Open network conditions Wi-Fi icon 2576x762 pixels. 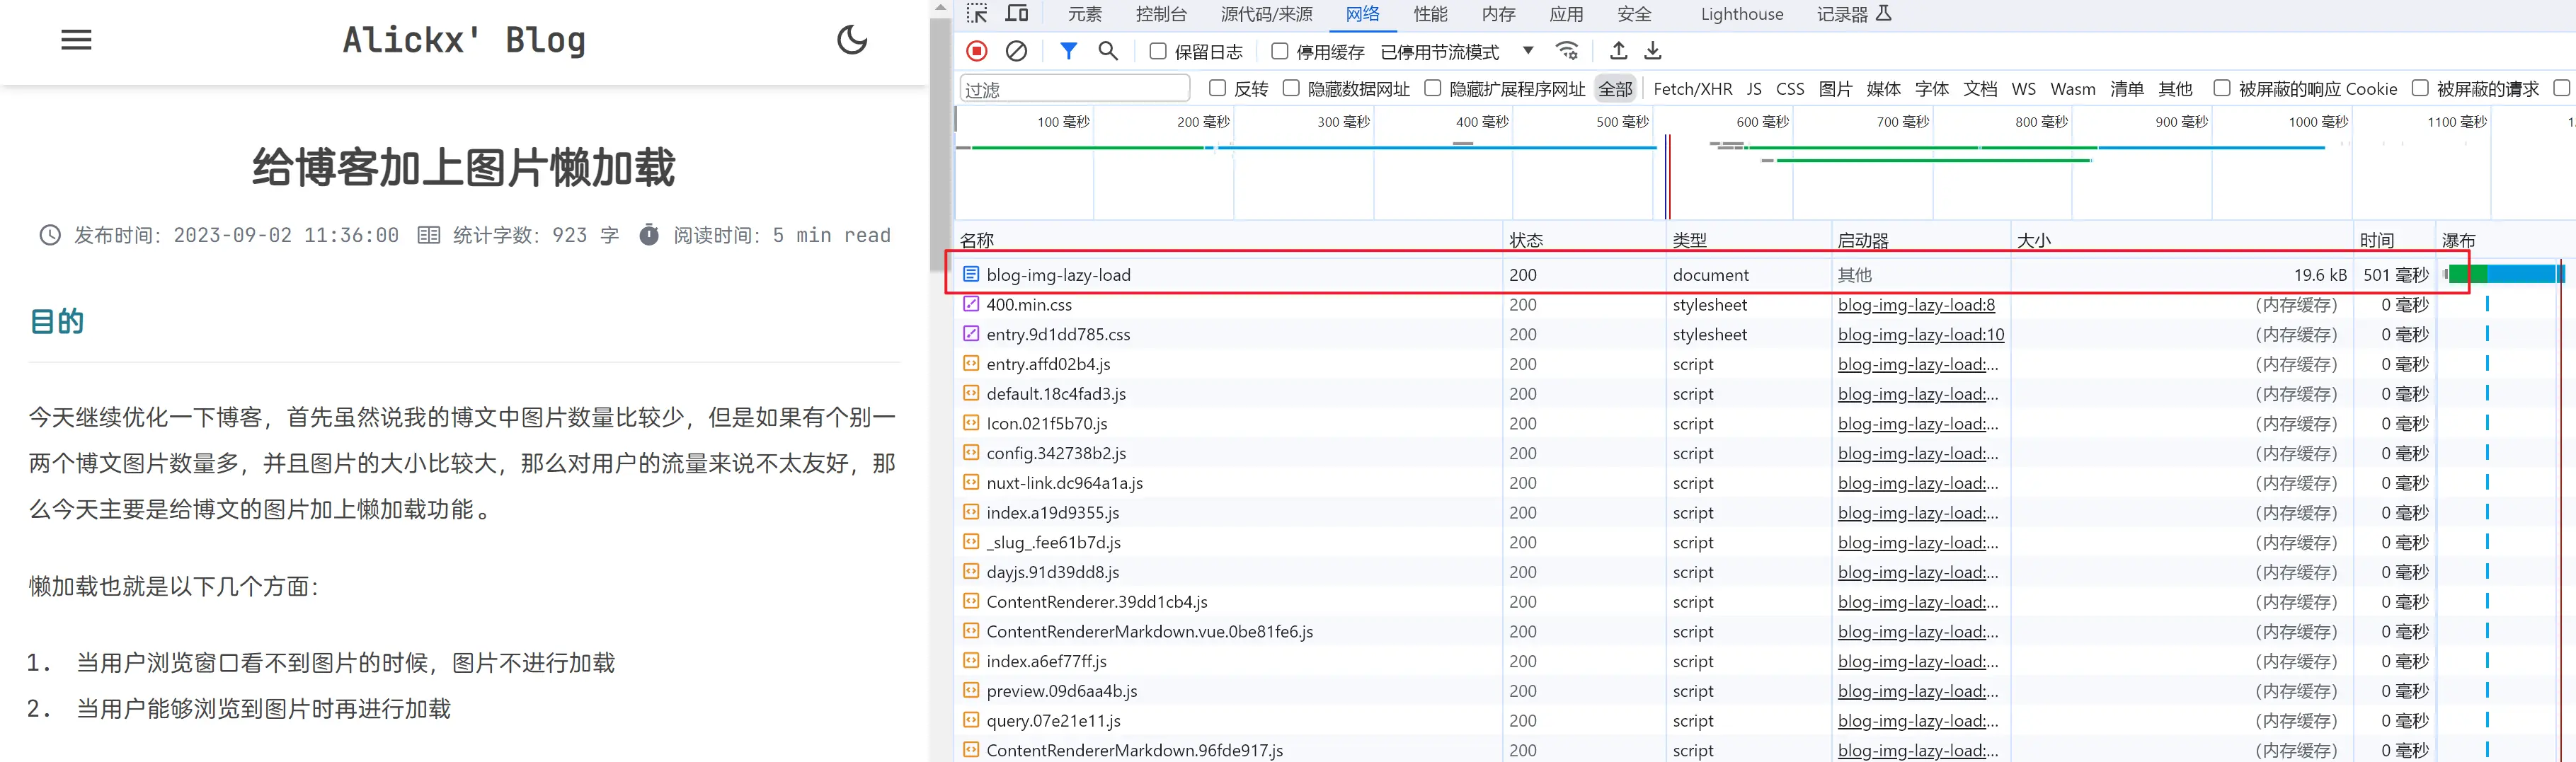[1567, 51]
